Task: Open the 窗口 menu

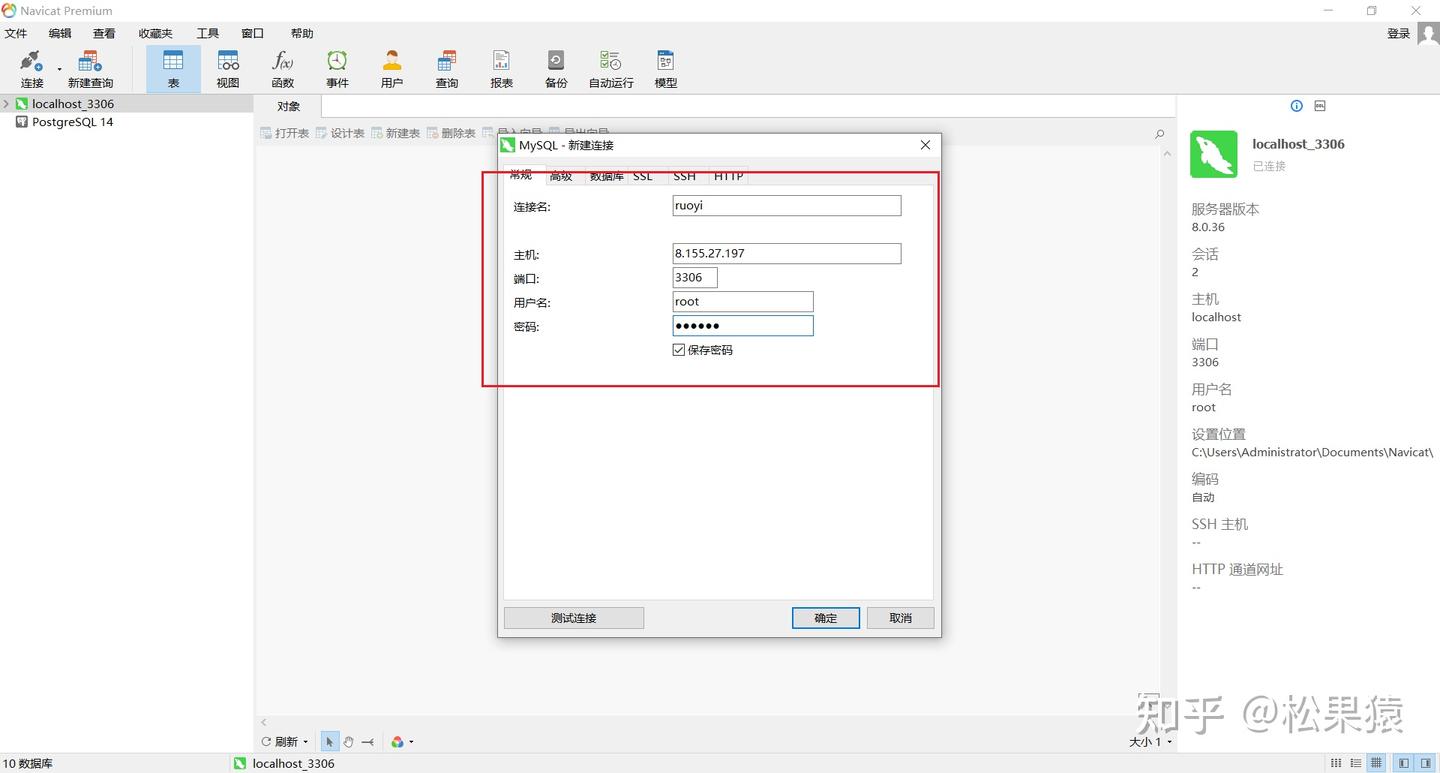Action: 252,33
